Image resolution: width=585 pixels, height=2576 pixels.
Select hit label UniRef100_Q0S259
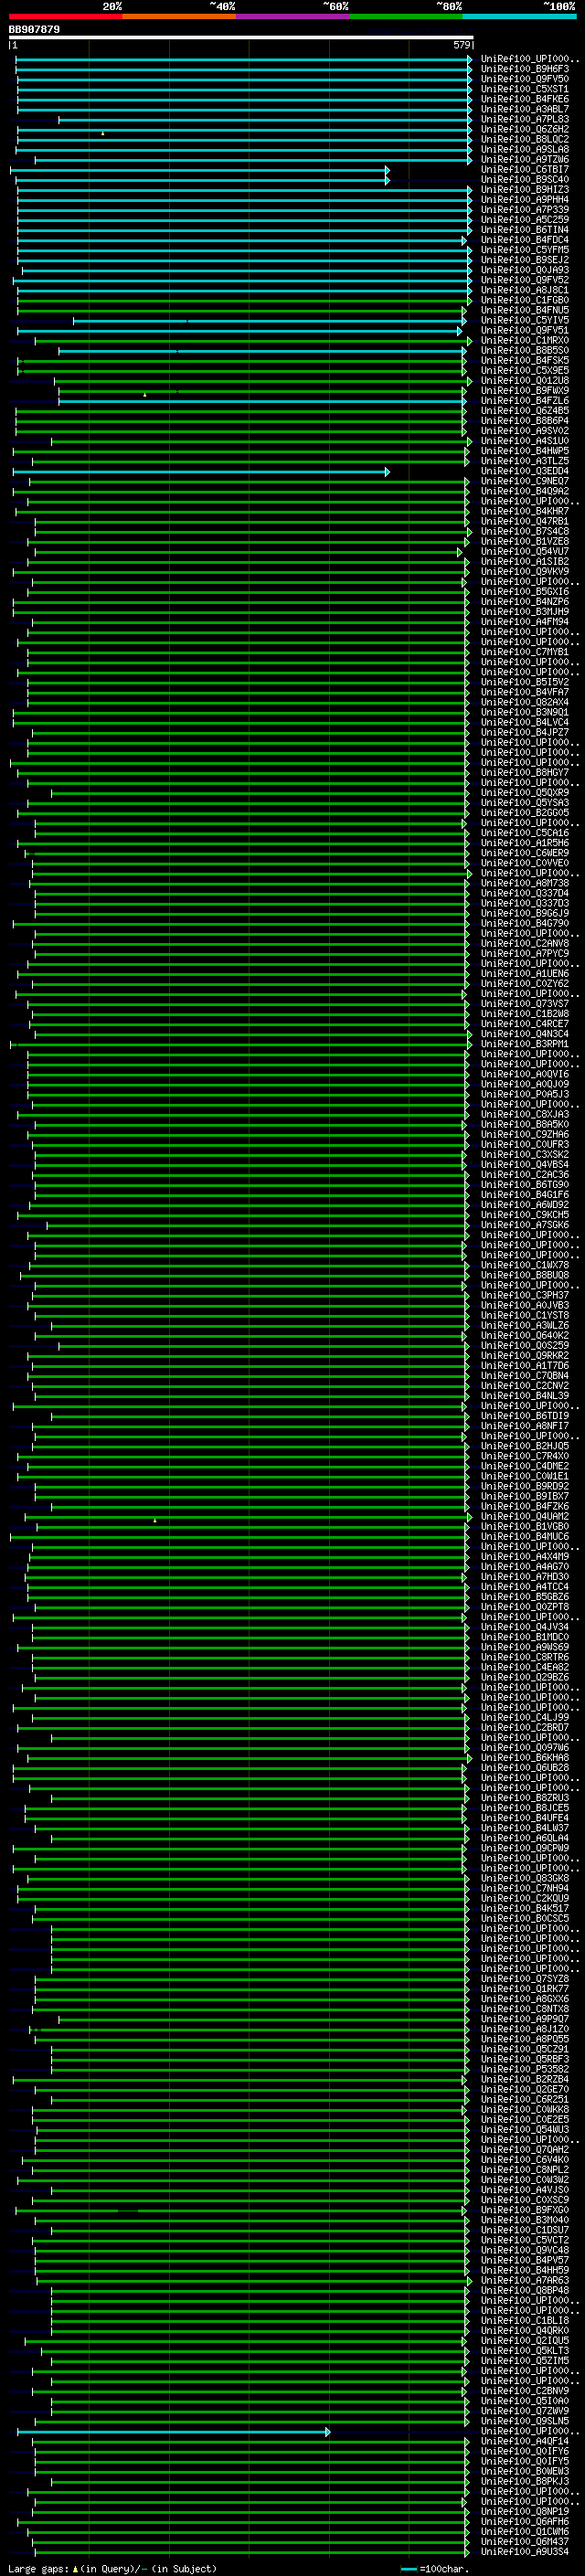click(x=524, y=1346)
